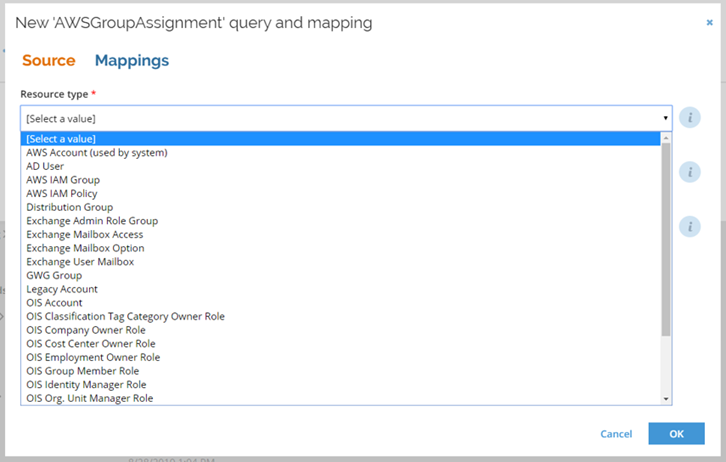
Task: Choose 'AWS Account (used by system)'
Action: coord(341,152)
